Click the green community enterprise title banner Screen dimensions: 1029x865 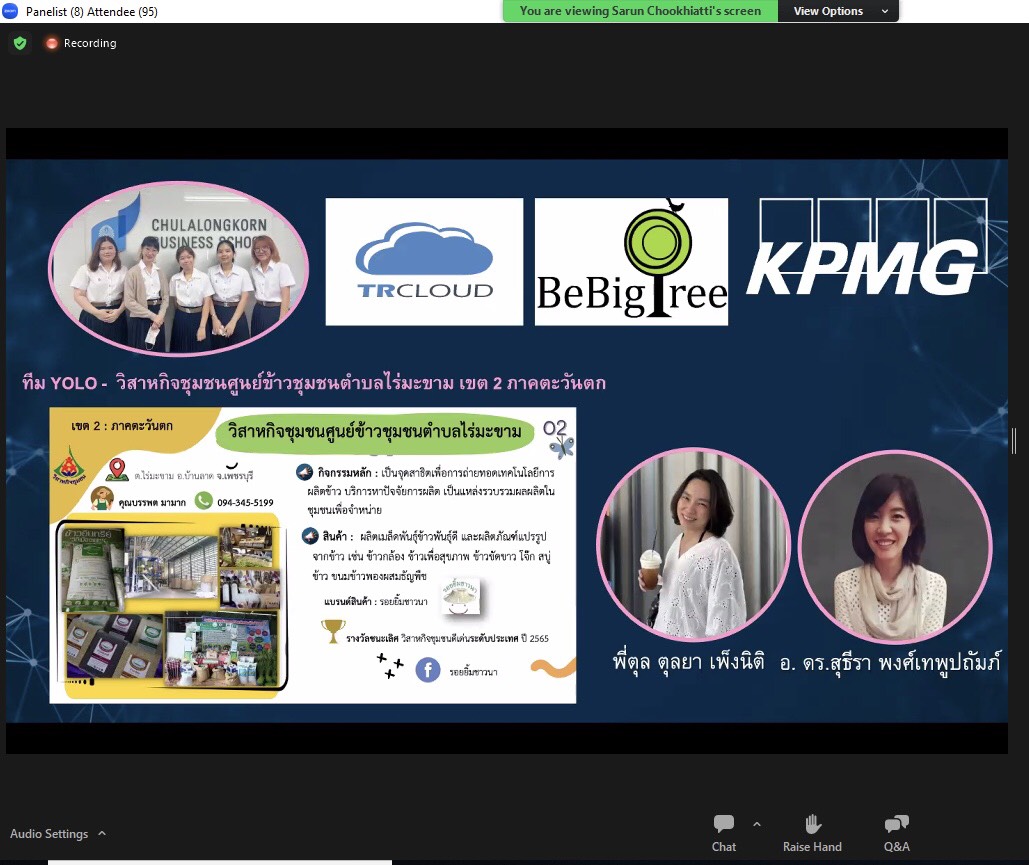[375, 432]
